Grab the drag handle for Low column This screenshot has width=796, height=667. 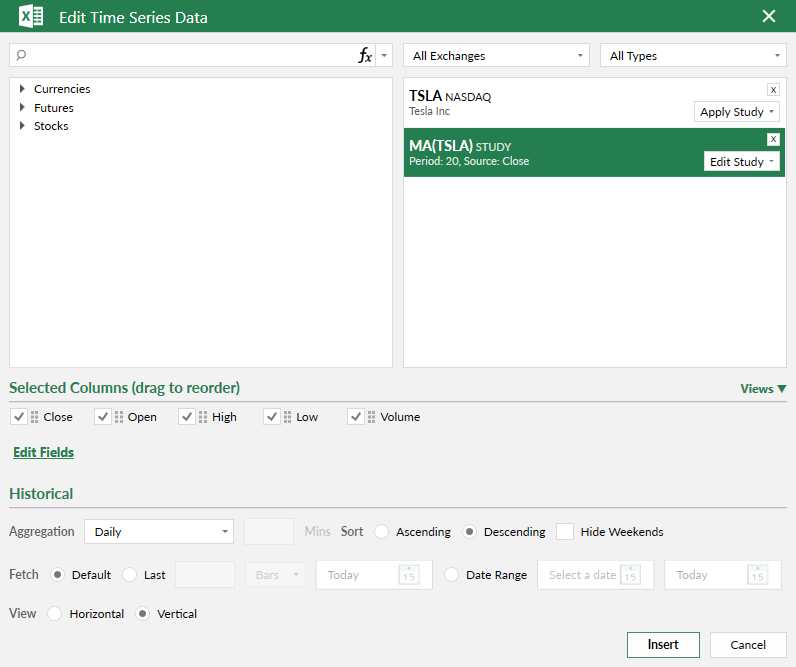click(x=287, y=417)
